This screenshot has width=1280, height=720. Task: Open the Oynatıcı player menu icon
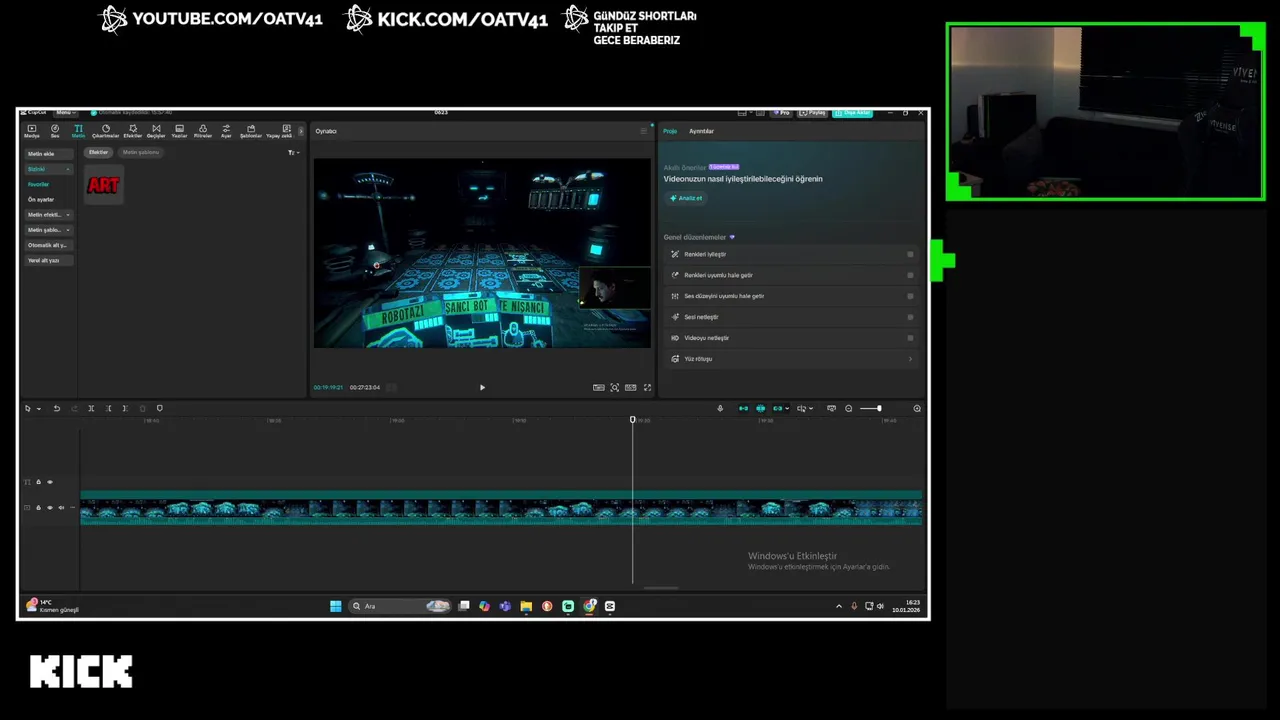tap(643, 131)
